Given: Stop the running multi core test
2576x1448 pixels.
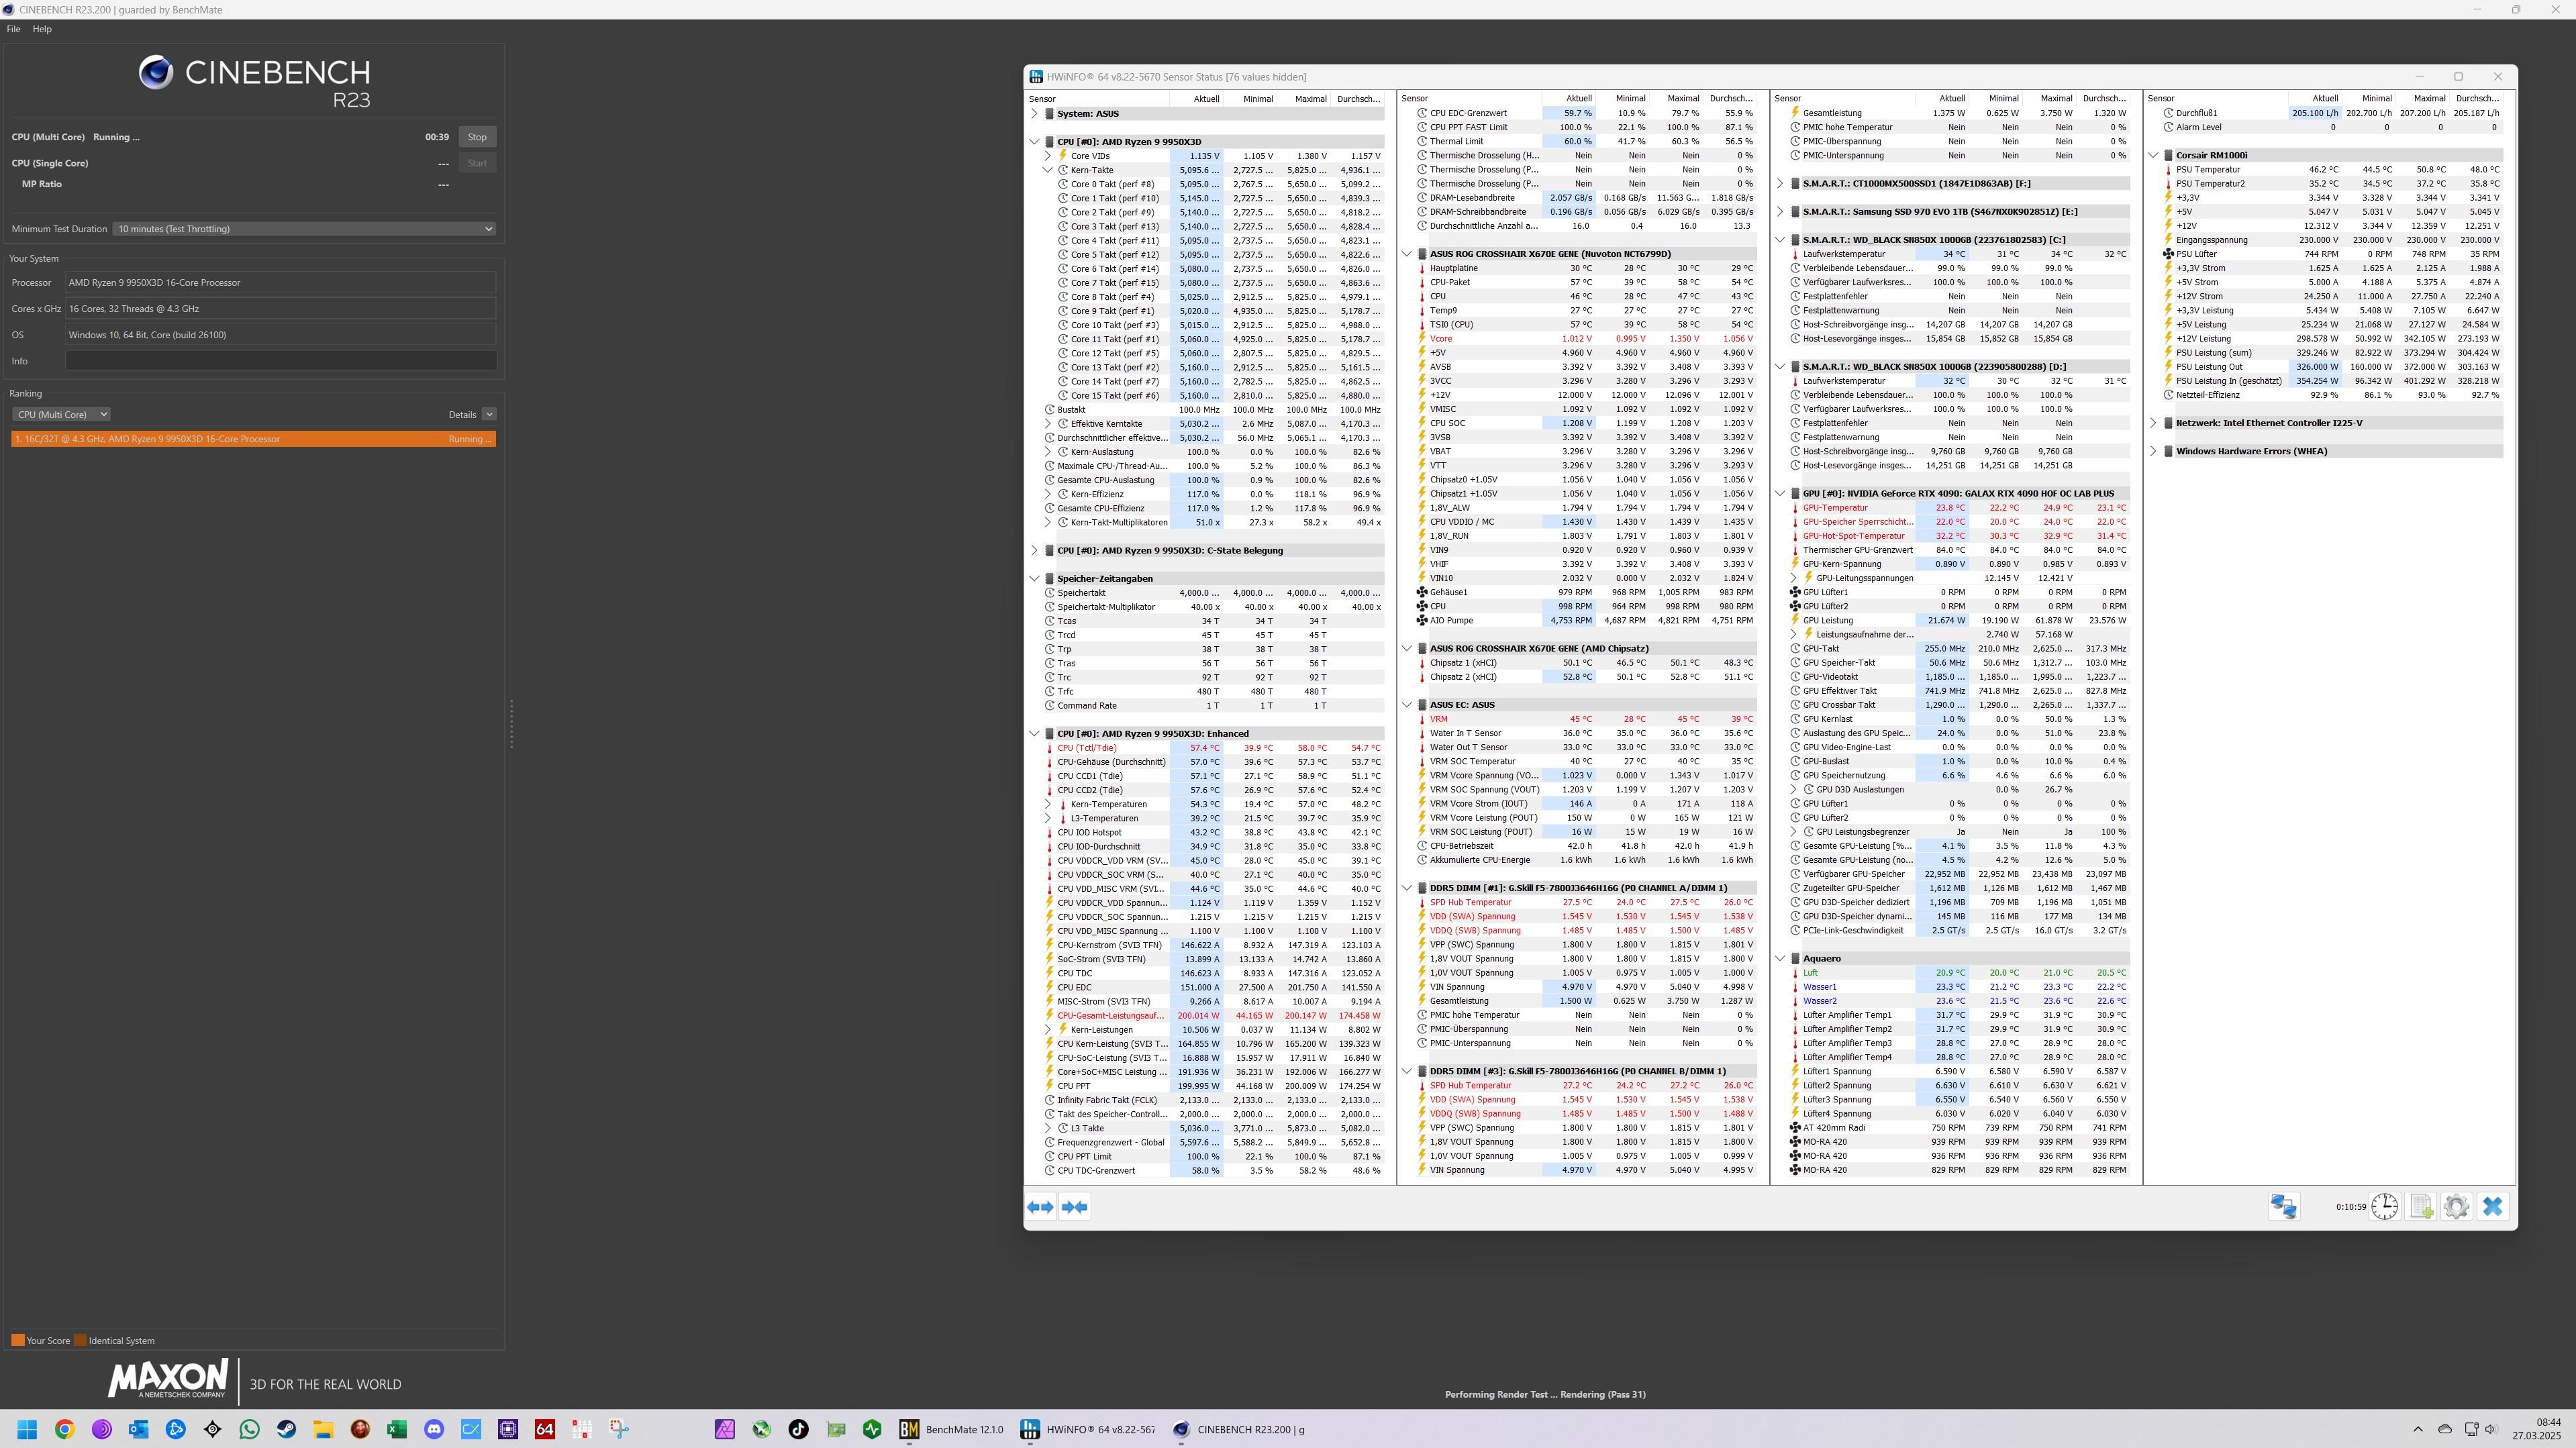Looking at the screenshot, I should (x=477, y=137).
